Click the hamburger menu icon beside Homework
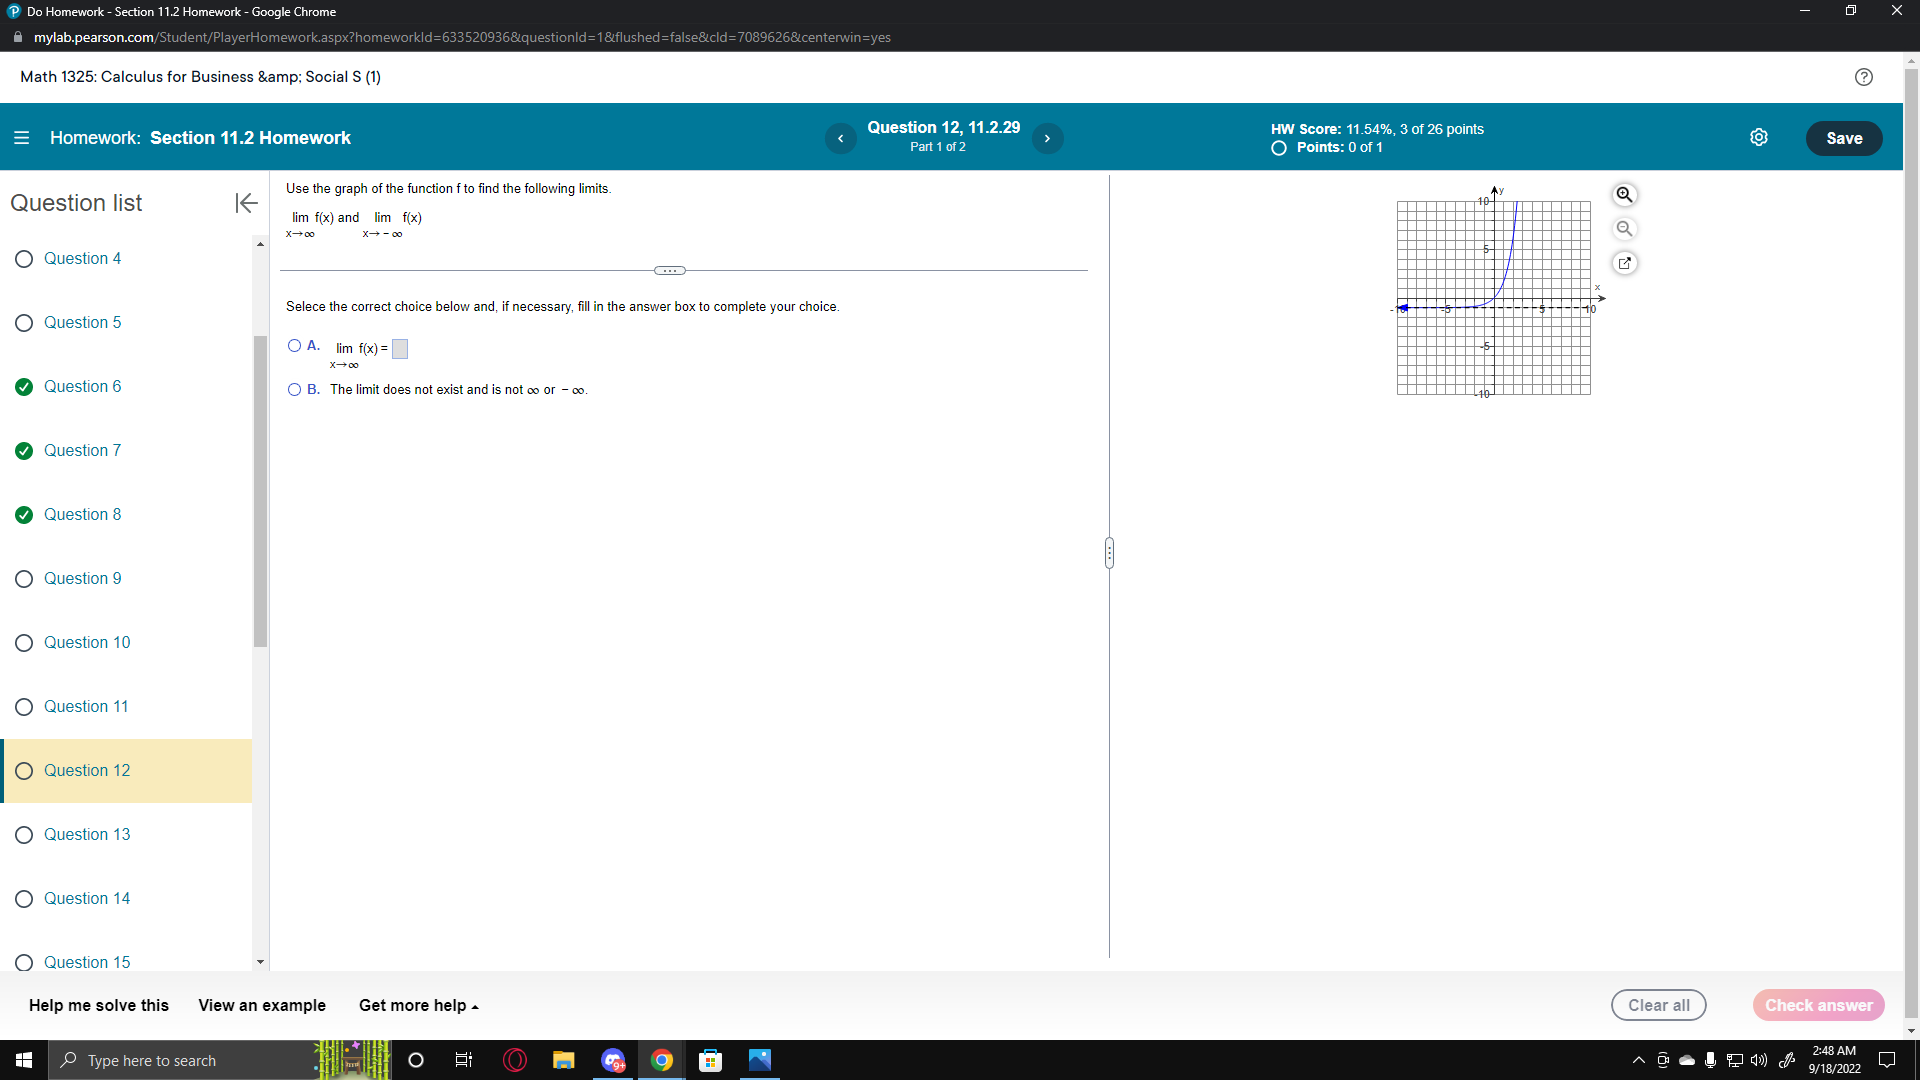Viewport: 1920px width, 1080px height. pyautogui.click(x=21, y=138)
